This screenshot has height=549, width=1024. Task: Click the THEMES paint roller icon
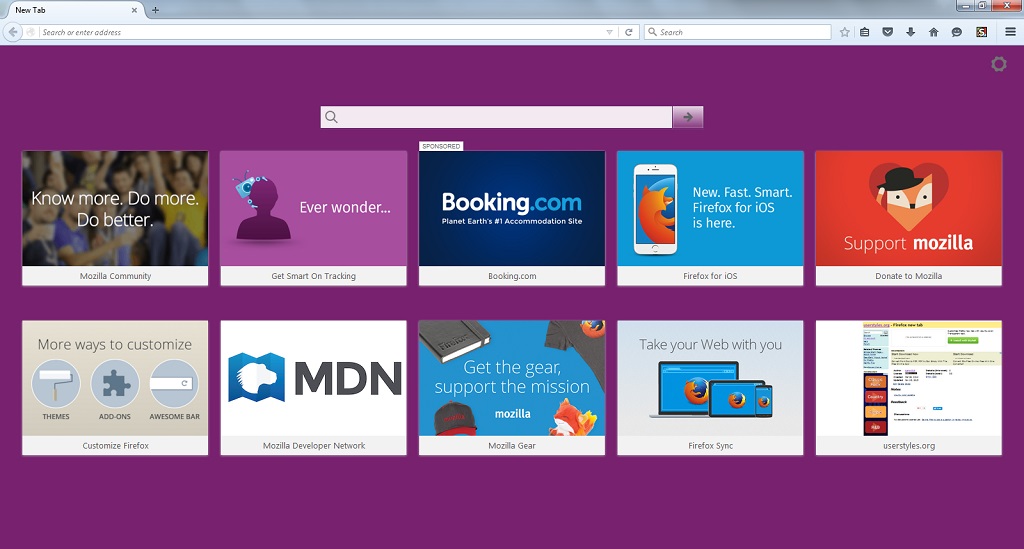coord(56,384)
